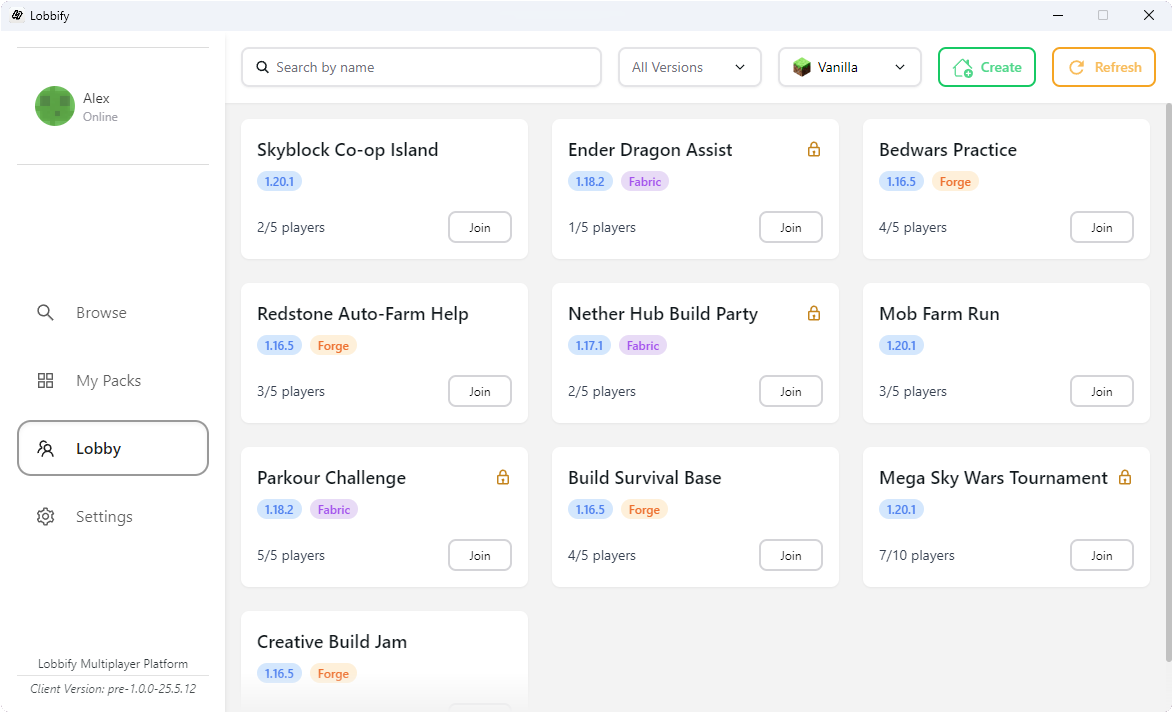Join the Parkour Challenge lobby
Viewport: 1173px width, 713px height.
point(480,555)
